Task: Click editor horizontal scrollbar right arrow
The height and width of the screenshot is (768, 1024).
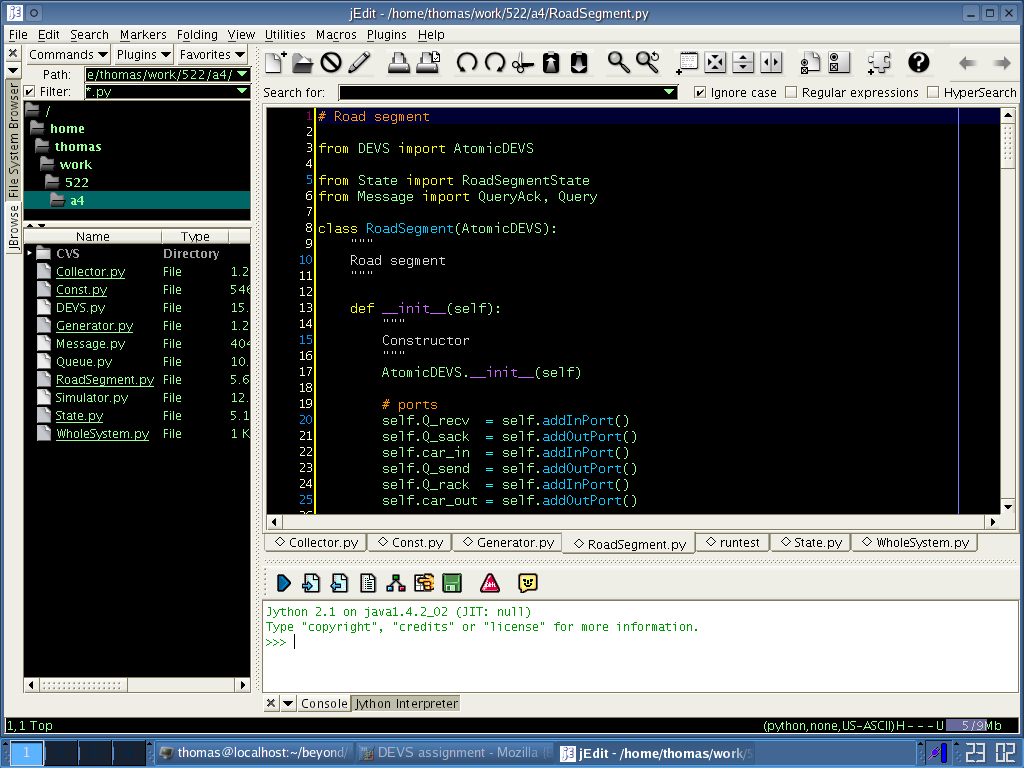Action: tap(993, 522)
